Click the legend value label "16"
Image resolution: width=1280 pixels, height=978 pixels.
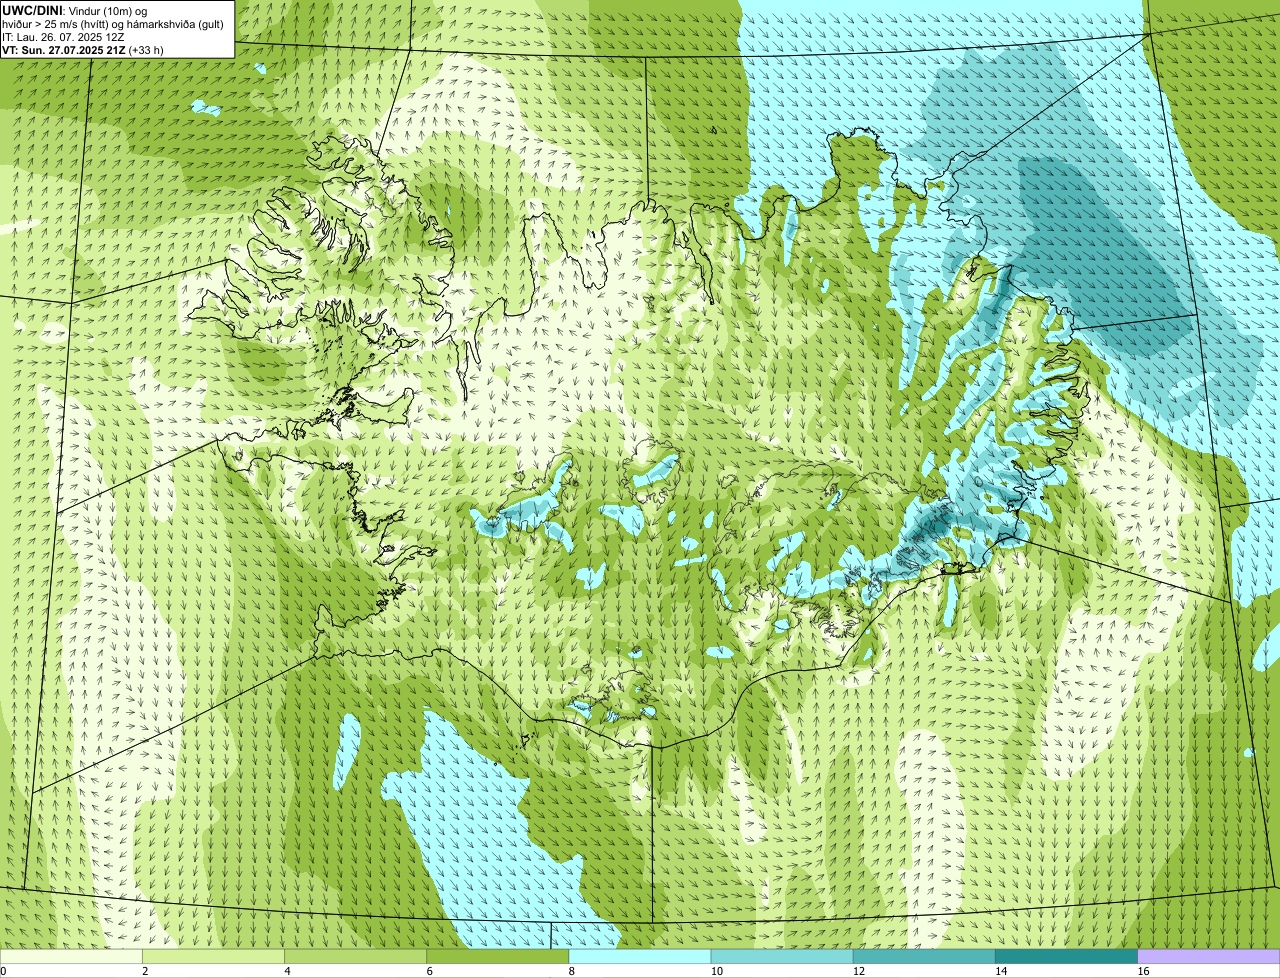tap(1143, 971)
